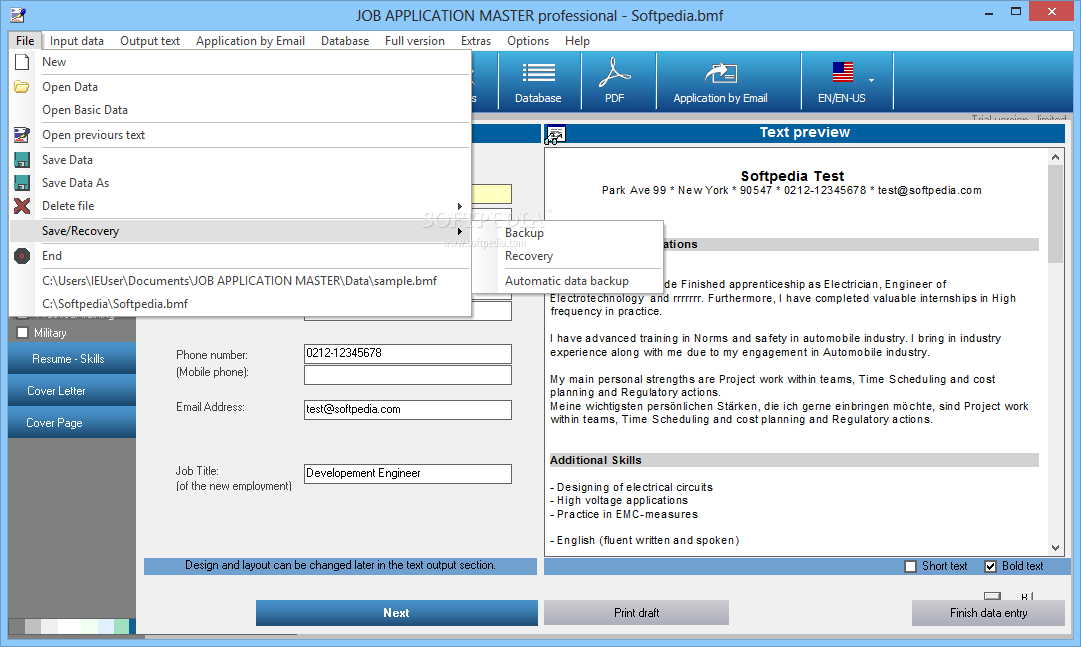Screen dimensions: 1081x647
Task: Open the Database toolbar button
Action: 538,81
